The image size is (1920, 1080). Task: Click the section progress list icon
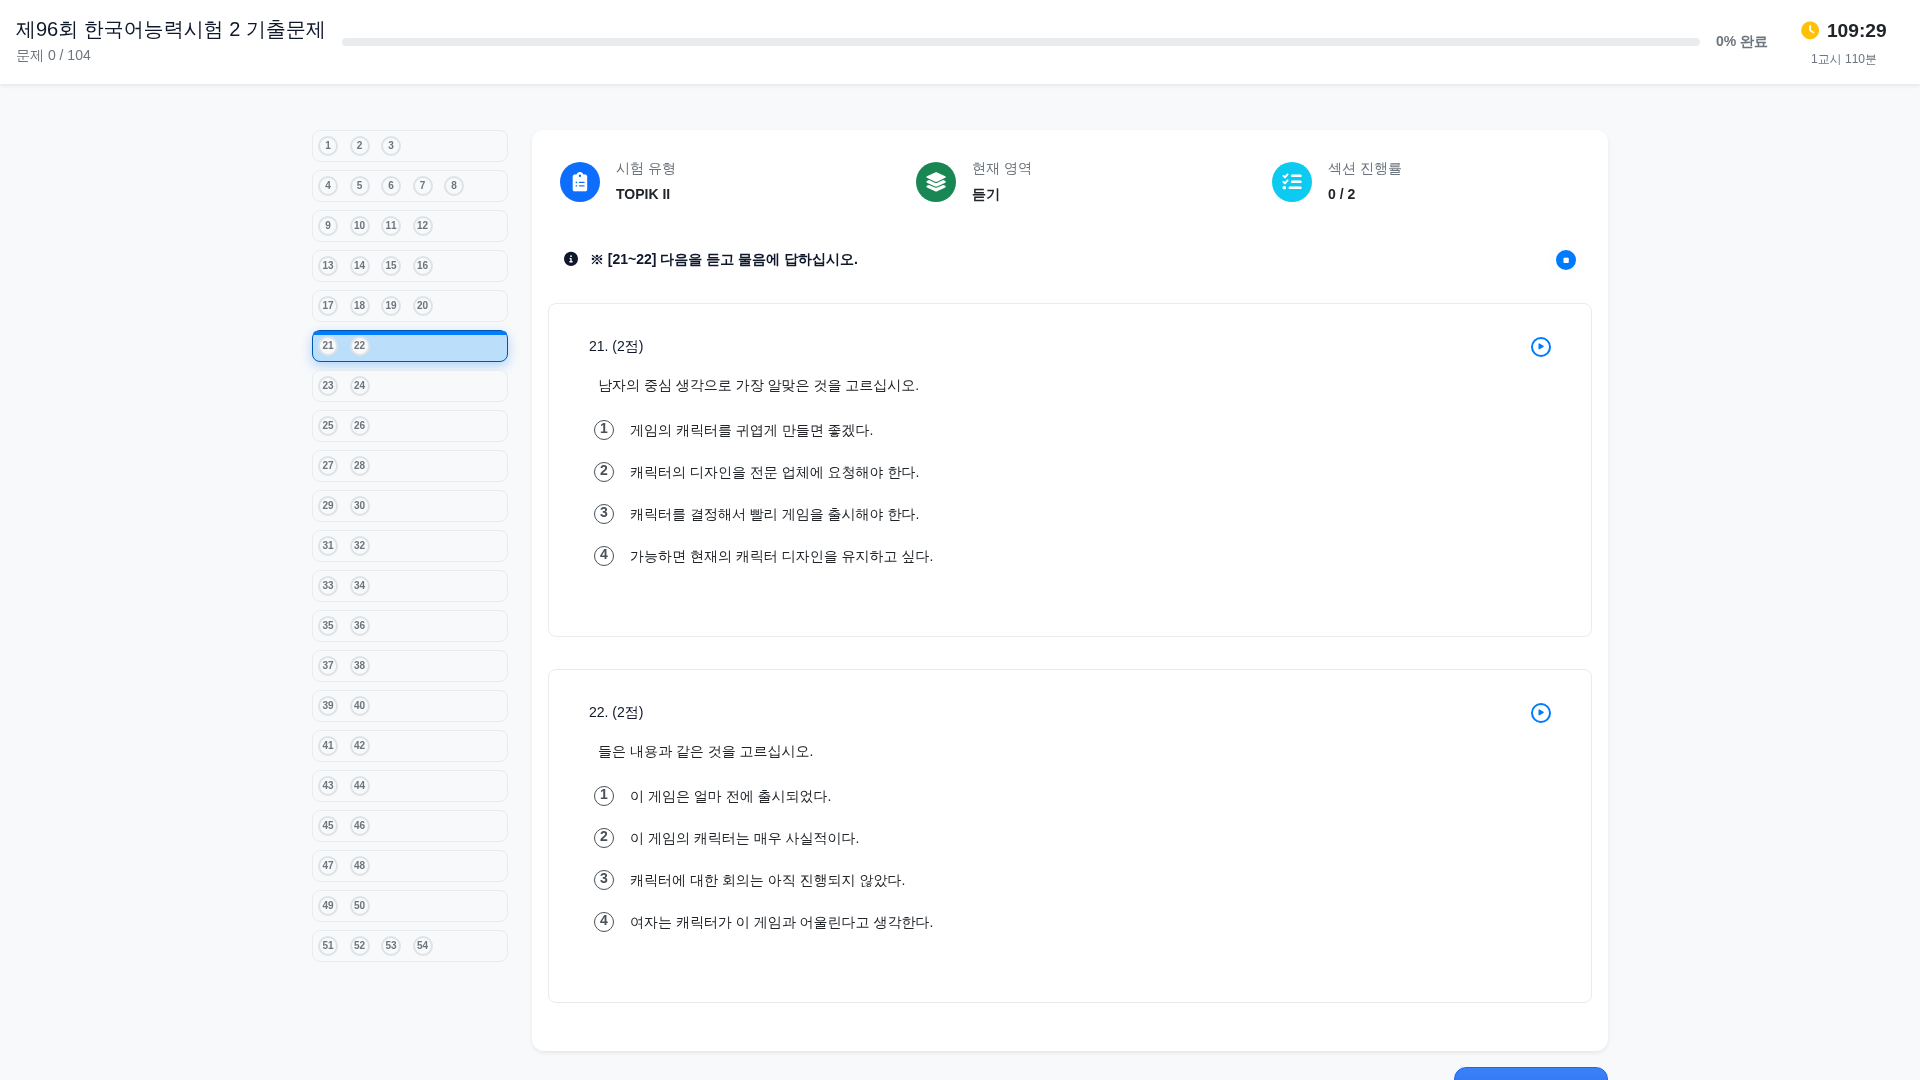(x=1291, y=182)
